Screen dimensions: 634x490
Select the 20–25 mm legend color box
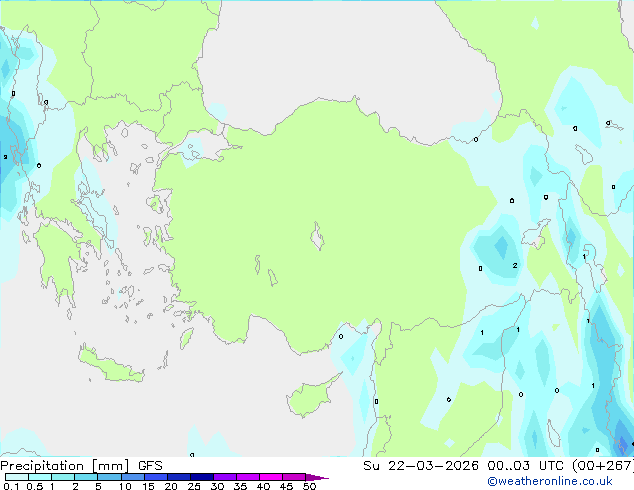click(179, 477)
